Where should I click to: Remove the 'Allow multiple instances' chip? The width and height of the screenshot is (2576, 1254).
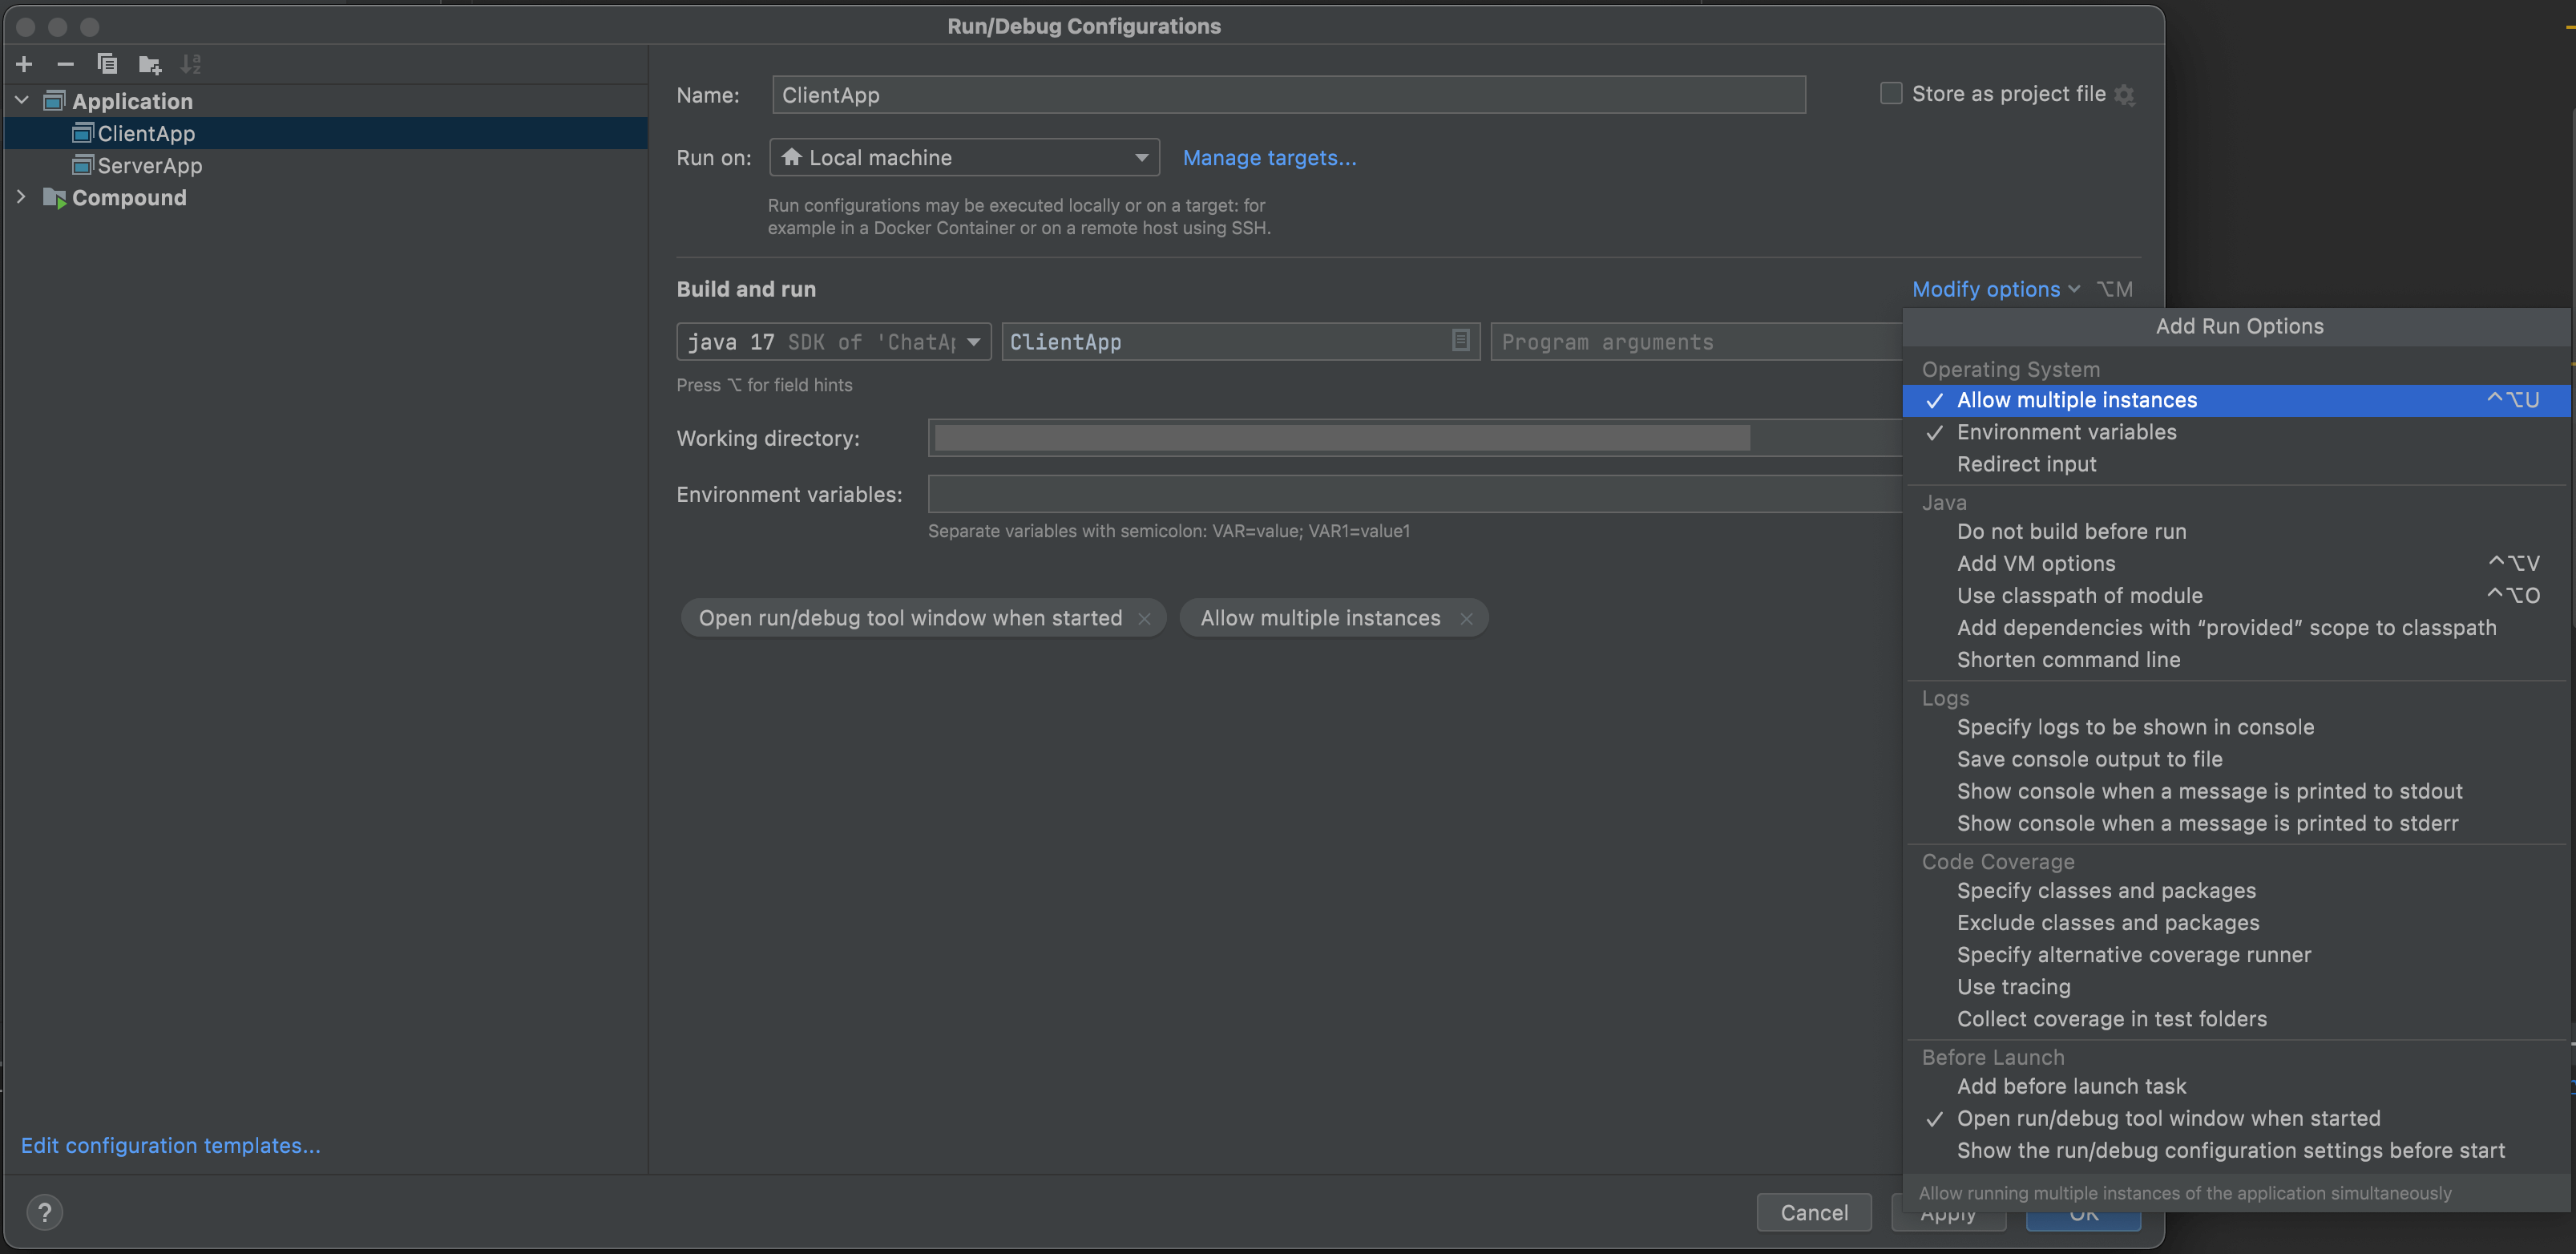point(1466,619)
